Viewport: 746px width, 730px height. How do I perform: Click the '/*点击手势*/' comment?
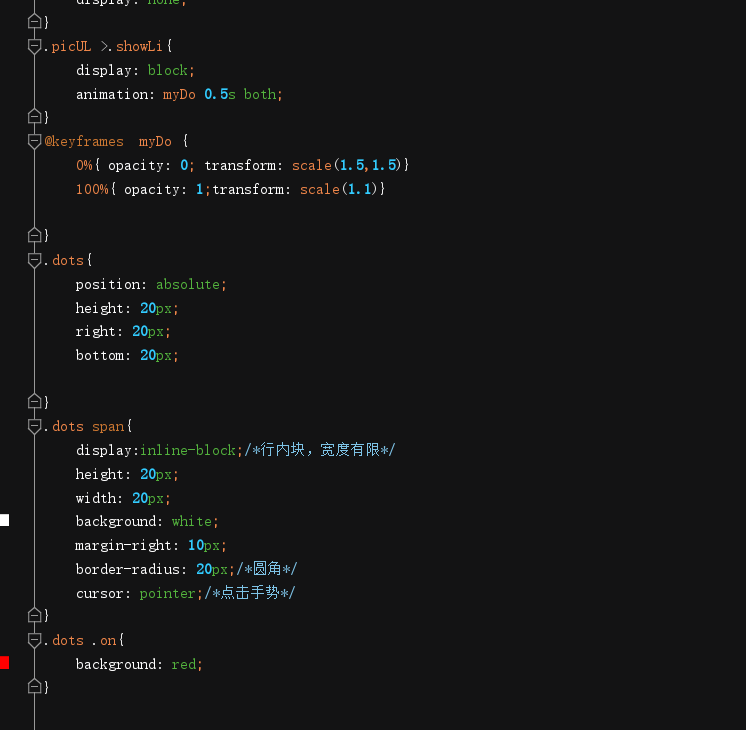coord(250,593)
